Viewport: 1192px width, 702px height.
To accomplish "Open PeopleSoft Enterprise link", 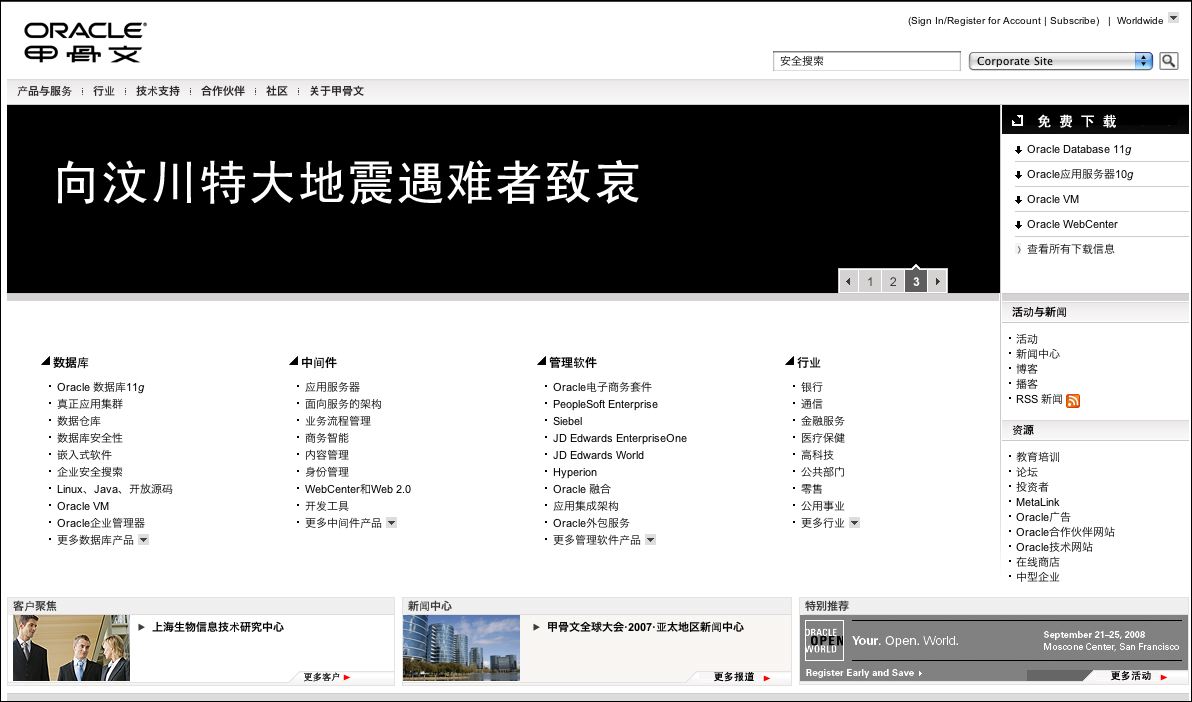I will 605,405.
